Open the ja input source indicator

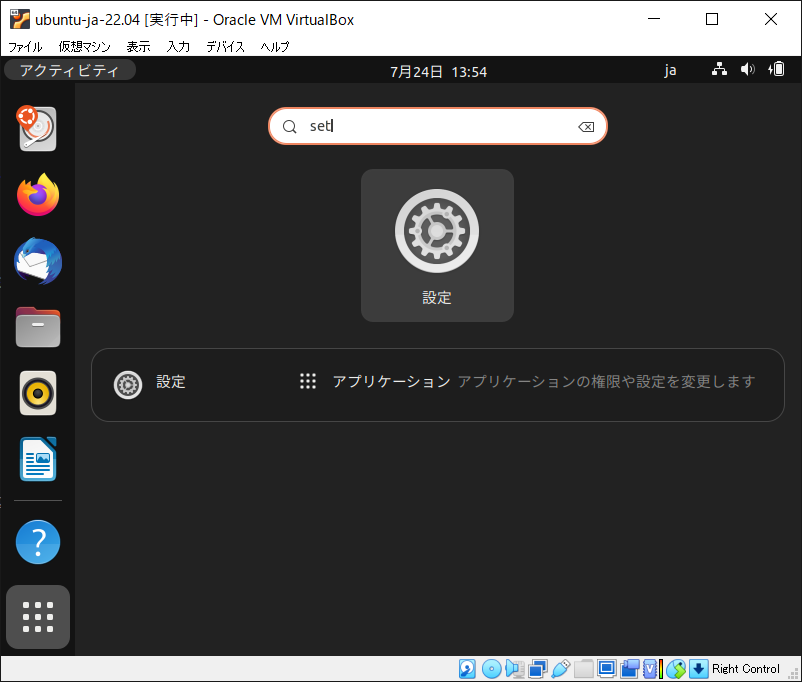click(670, 70)
